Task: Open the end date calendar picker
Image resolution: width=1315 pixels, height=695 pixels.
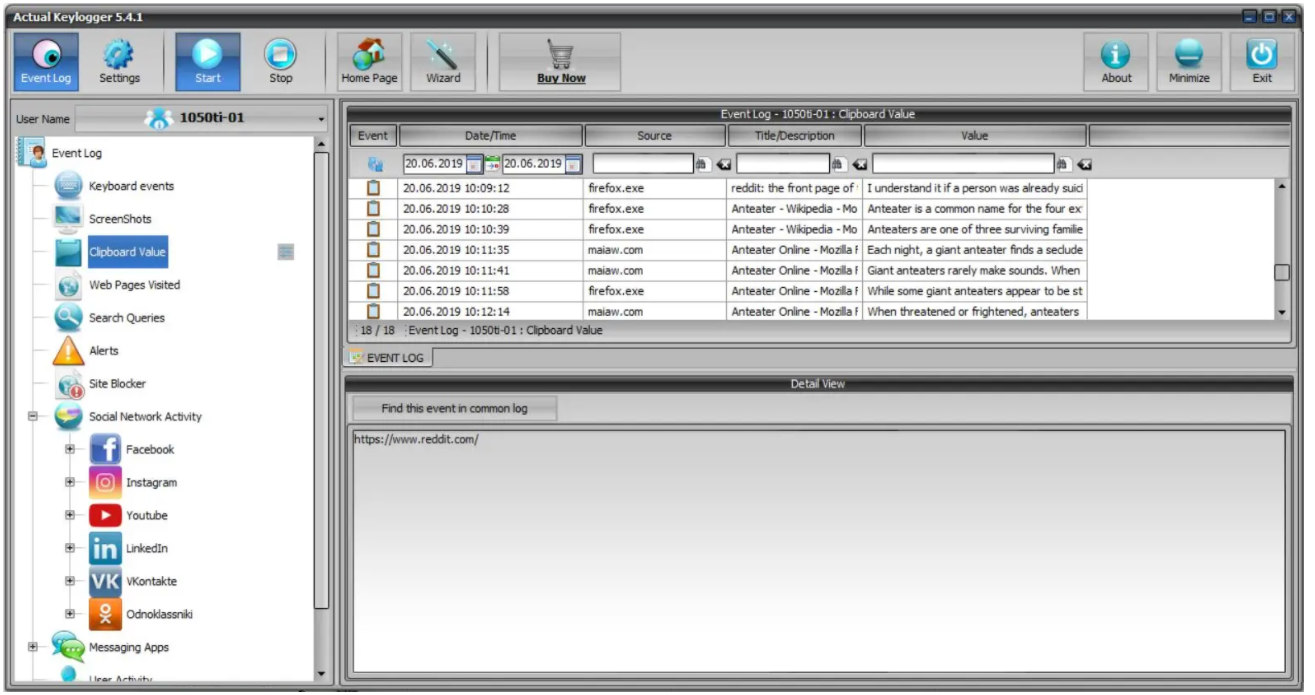Action: coord(573,164)
